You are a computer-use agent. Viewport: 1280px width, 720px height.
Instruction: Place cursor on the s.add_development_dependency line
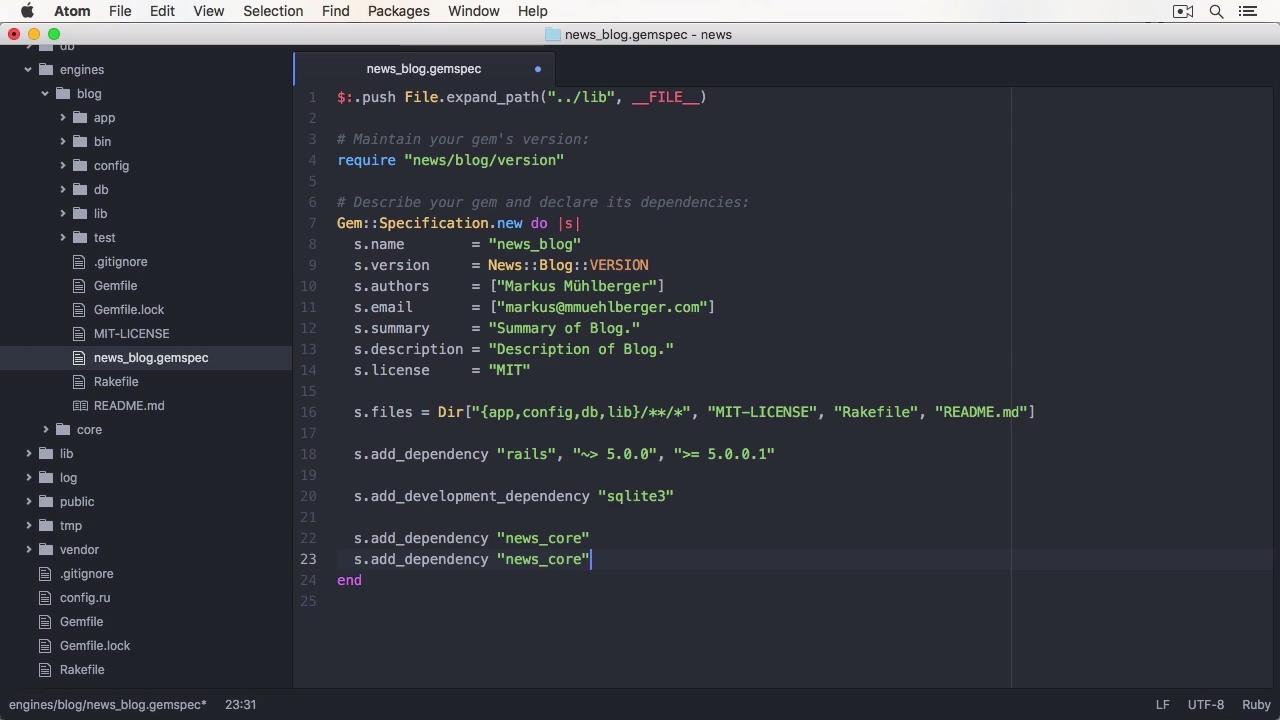coord(513,496)
